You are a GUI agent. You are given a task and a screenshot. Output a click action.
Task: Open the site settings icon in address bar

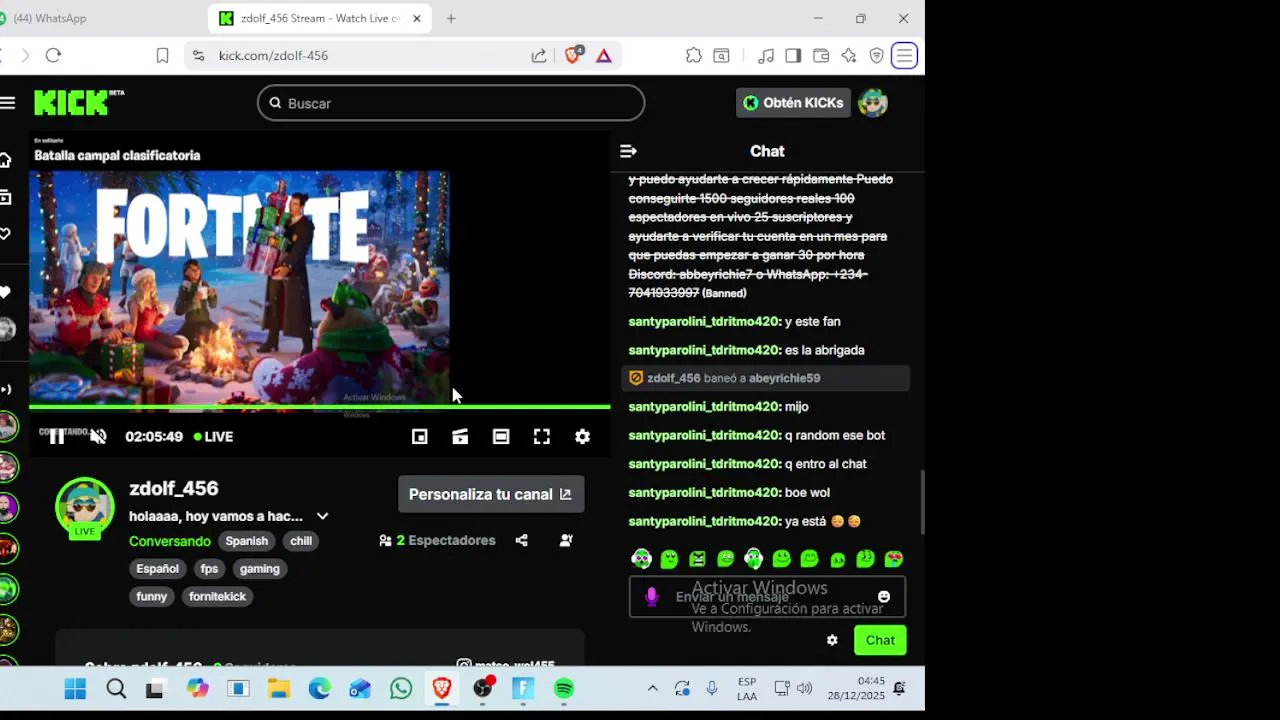(198, 56)
